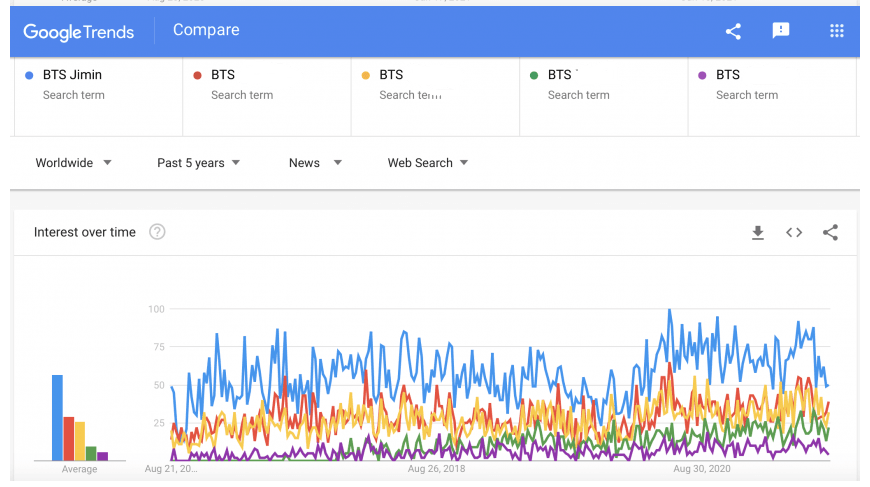870x487 pixels.
Task: Open the Past 5 years dropdown
Action: [x=199, y=163]
